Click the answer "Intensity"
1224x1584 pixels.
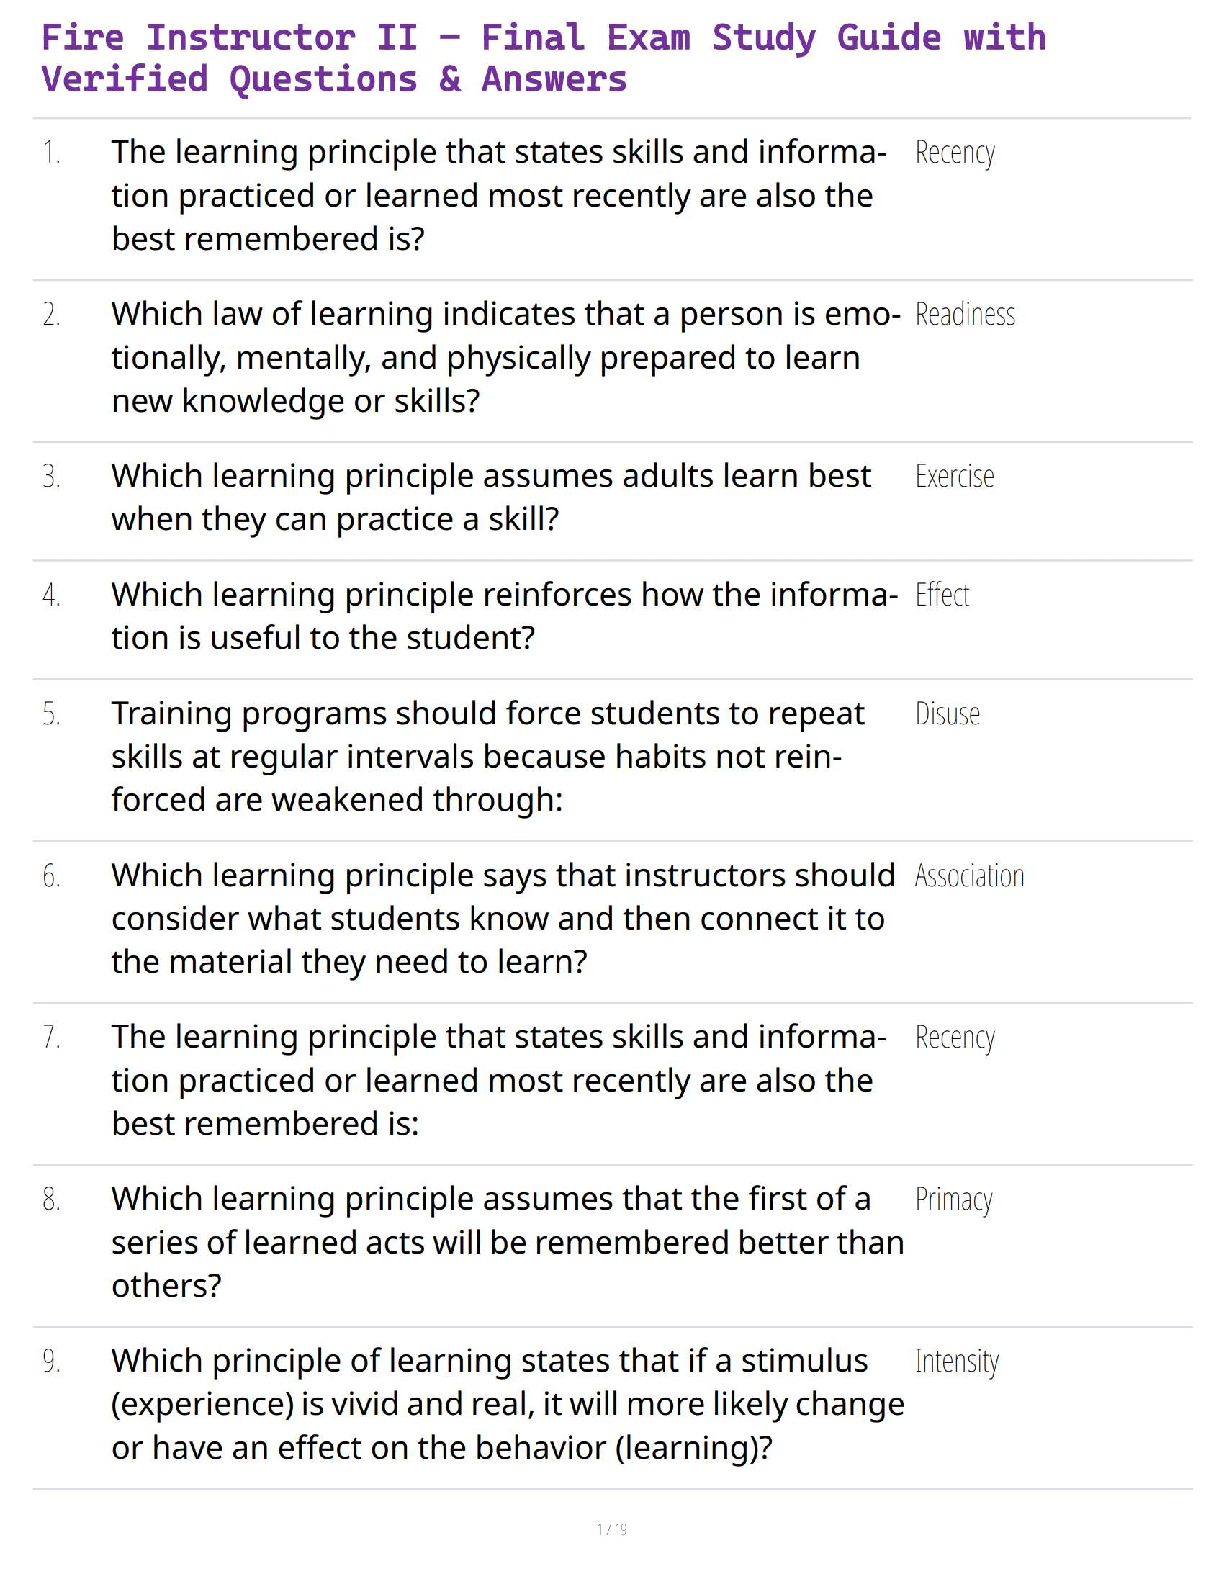coord(956,1362)
